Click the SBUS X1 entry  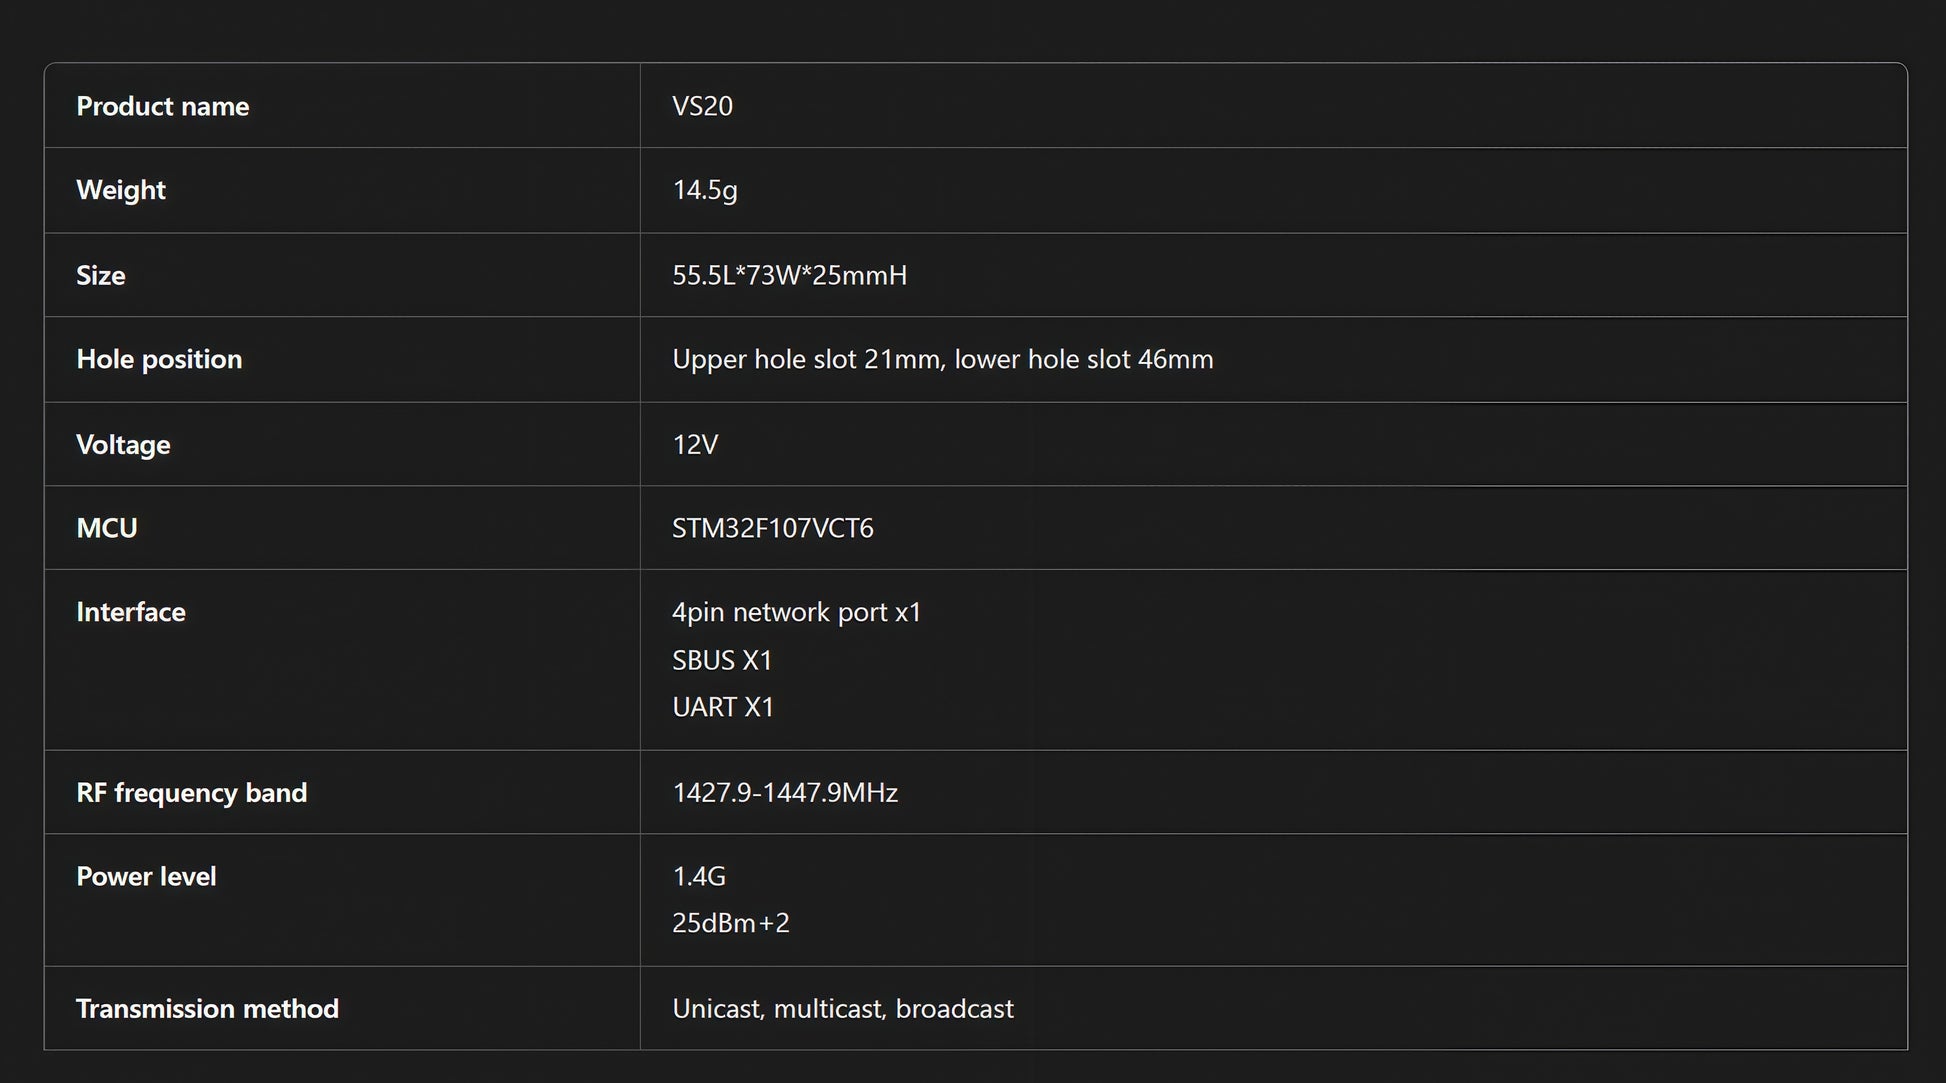(723, 660)
